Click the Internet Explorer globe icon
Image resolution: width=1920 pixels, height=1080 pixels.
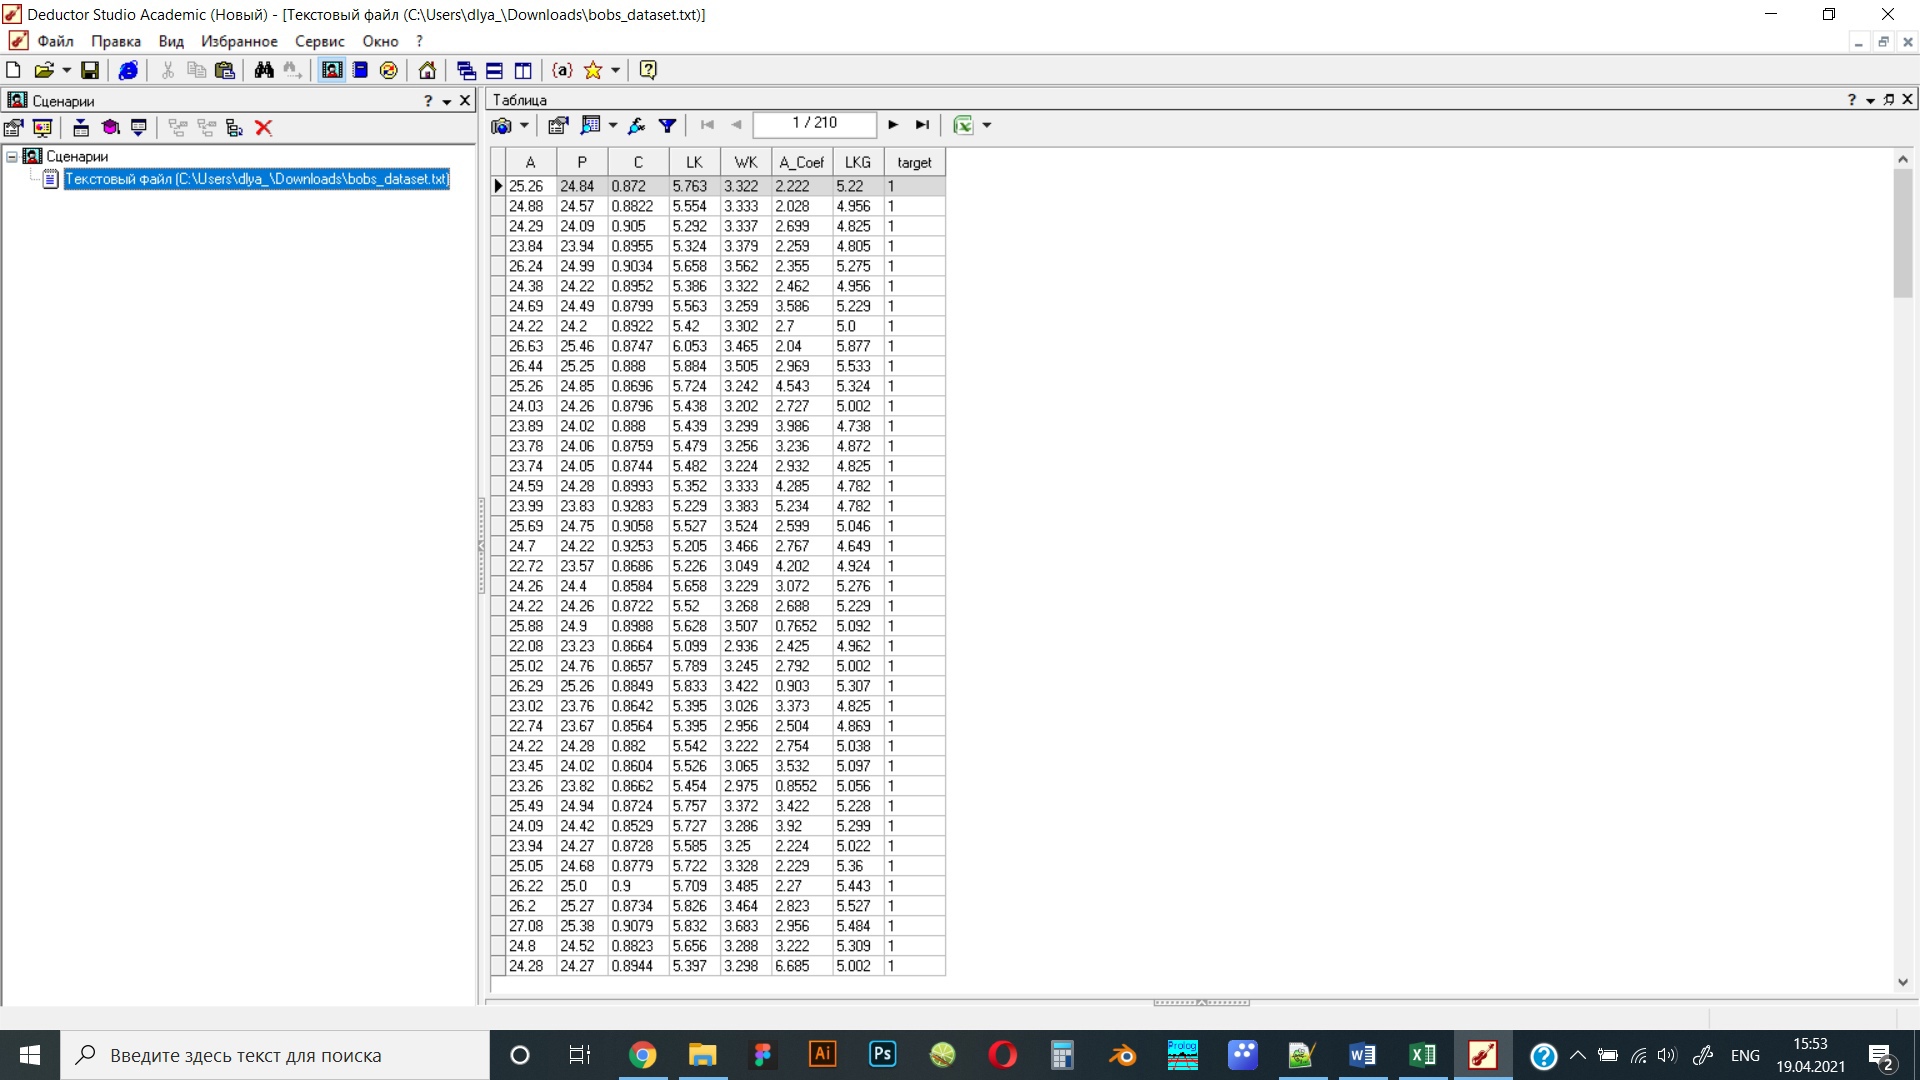pyautogui.click(x=128, y=70)
